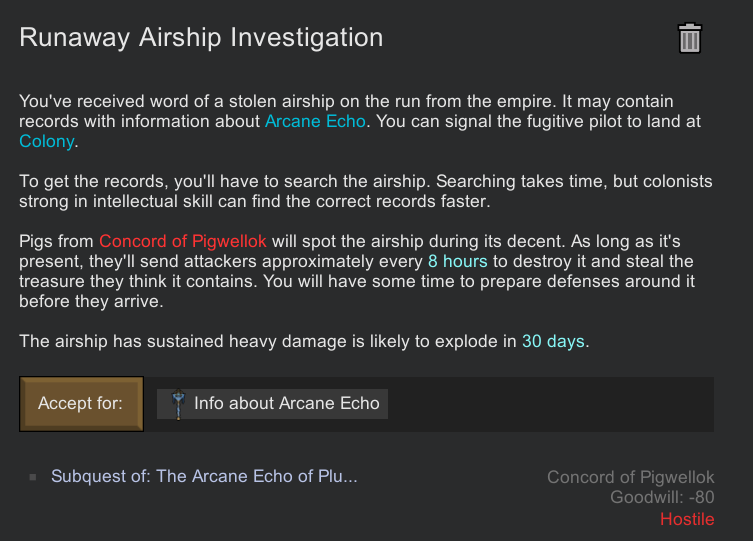Click the heavy damage explosion warning sentence

(x=270, y=341)
